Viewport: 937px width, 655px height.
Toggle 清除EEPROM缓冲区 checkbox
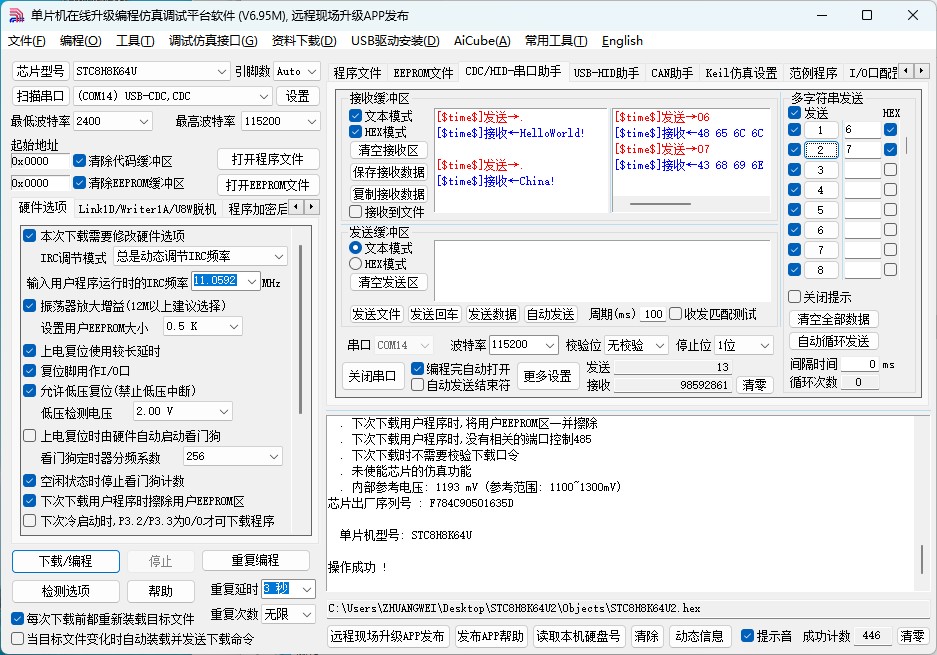[x=79, y=182]
